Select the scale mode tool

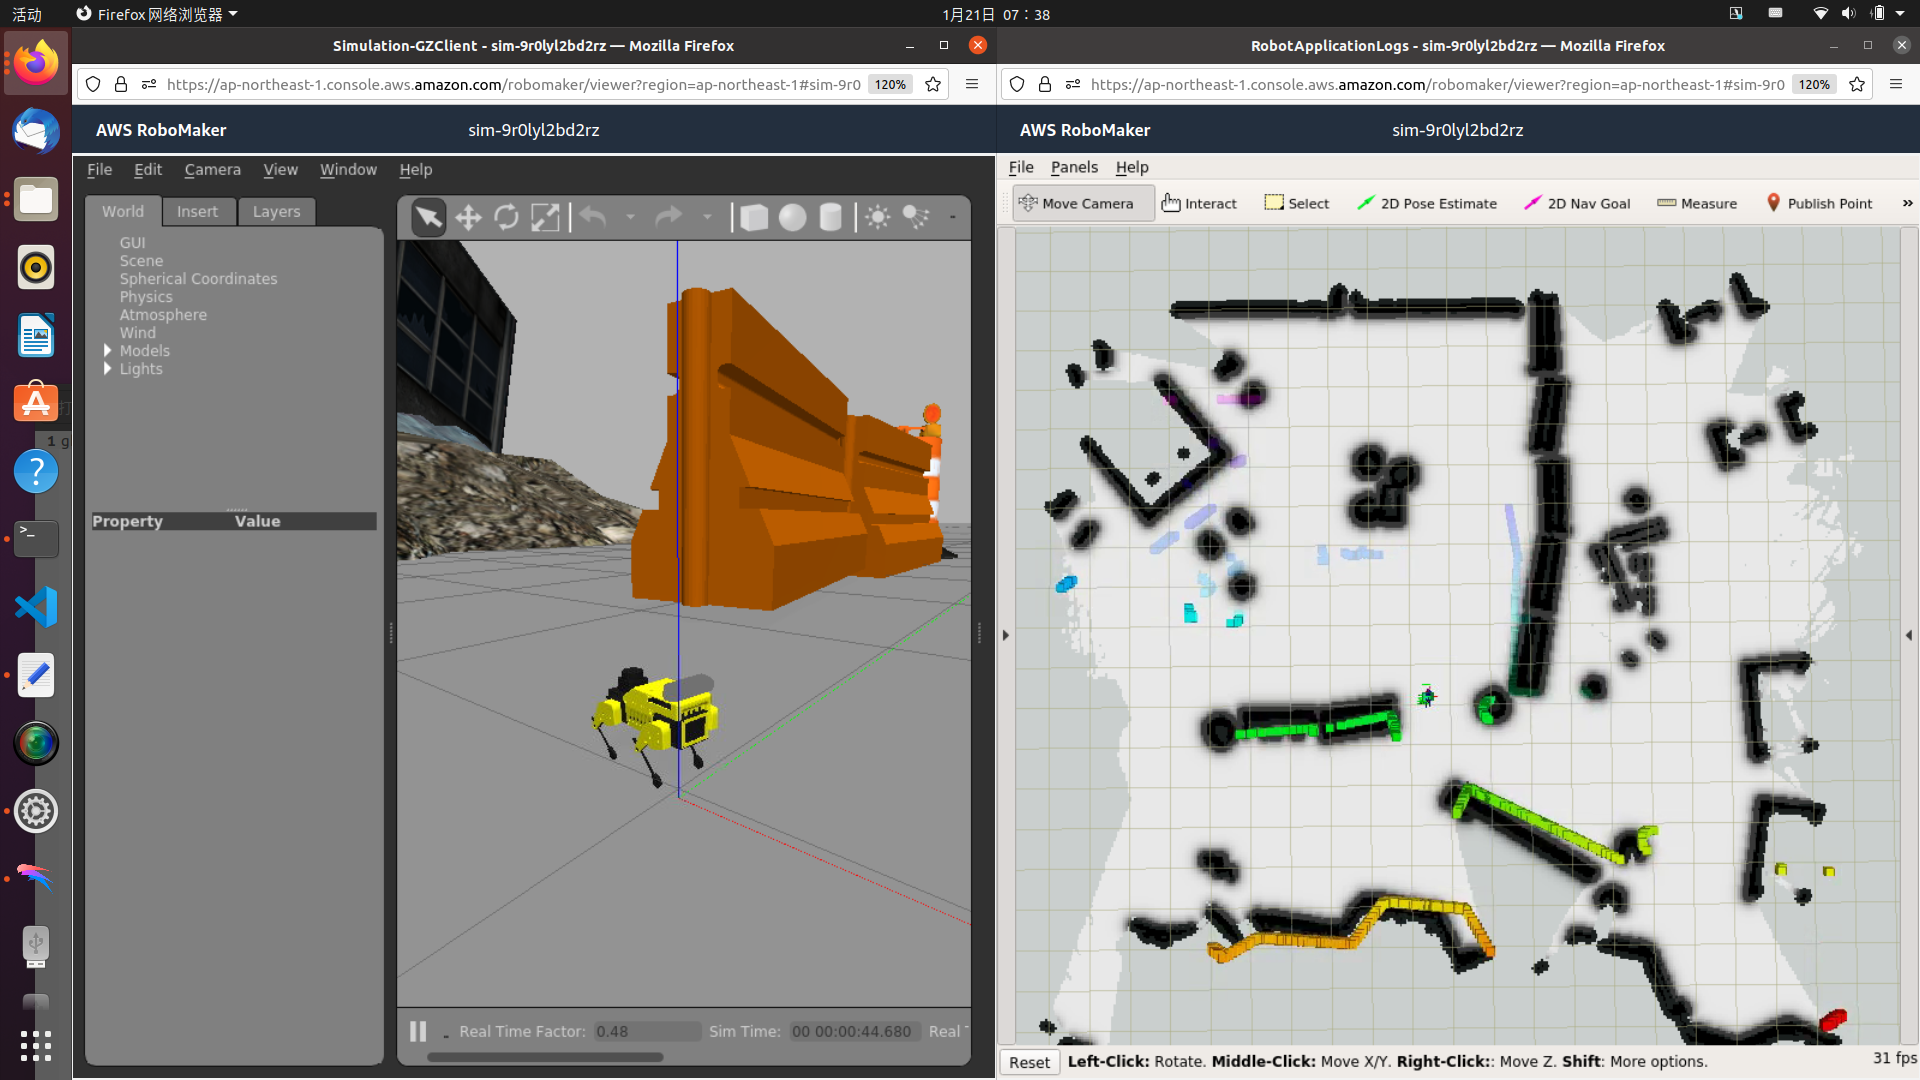545,217
